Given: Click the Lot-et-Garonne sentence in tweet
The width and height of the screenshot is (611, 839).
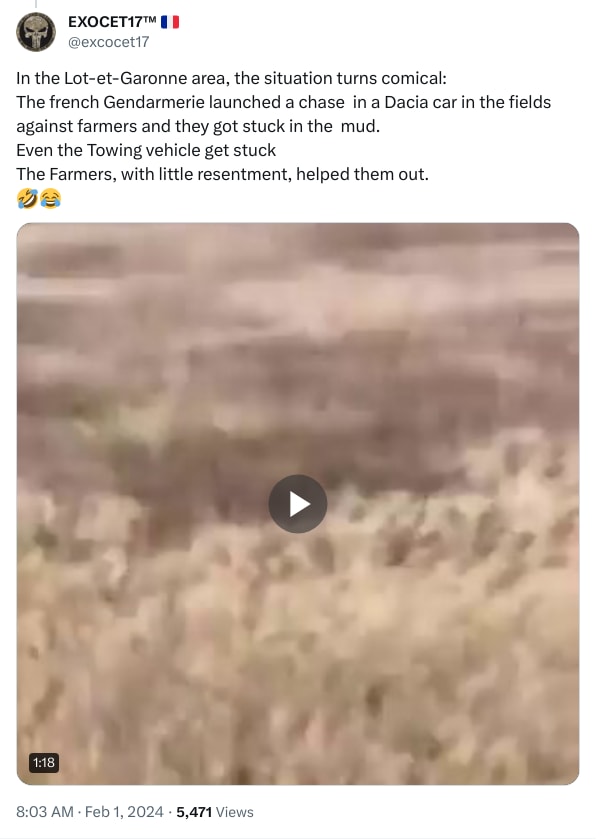Looking at the screenshot, I should 231,78.
